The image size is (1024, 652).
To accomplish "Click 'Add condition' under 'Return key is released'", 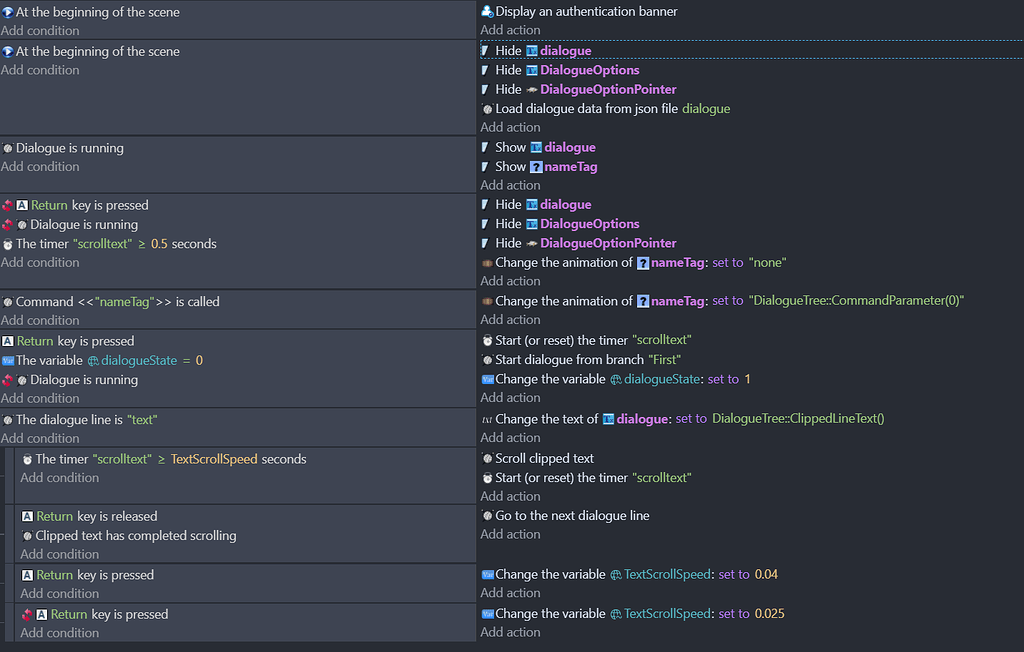I will [59, 553].
